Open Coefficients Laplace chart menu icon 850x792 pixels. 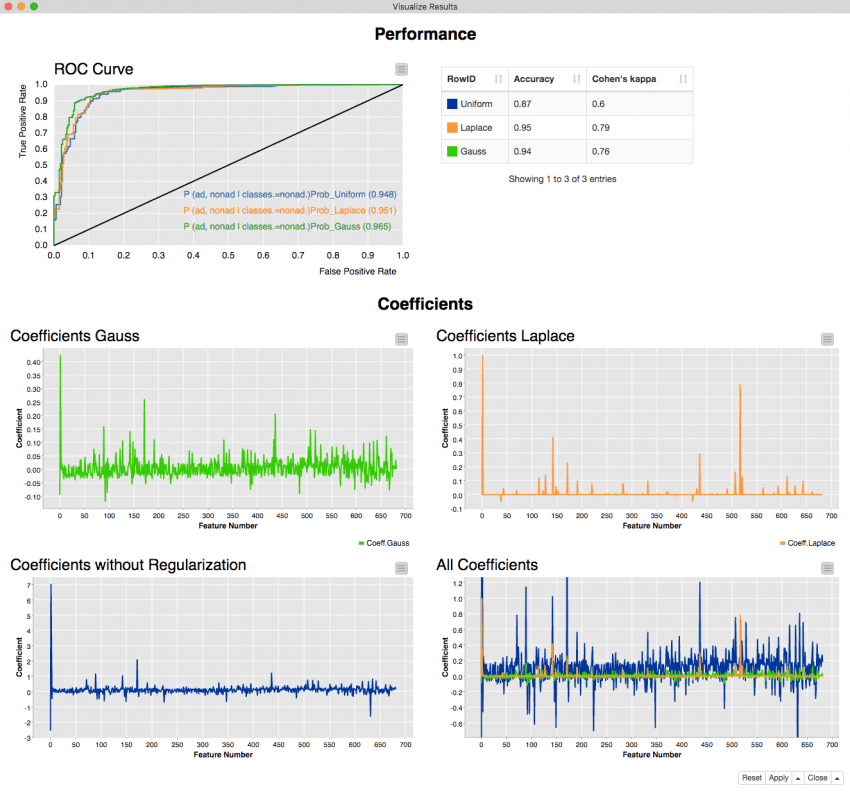[827, 339]
